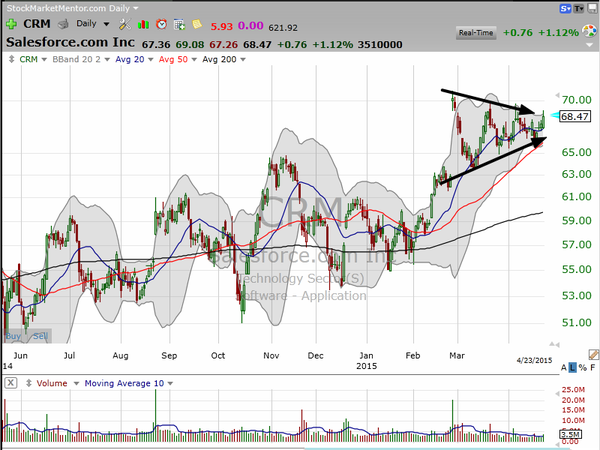Viewport: 600px width, 450px height.
Task: Click the green plus add symbol icon
Action: (11, 24)
